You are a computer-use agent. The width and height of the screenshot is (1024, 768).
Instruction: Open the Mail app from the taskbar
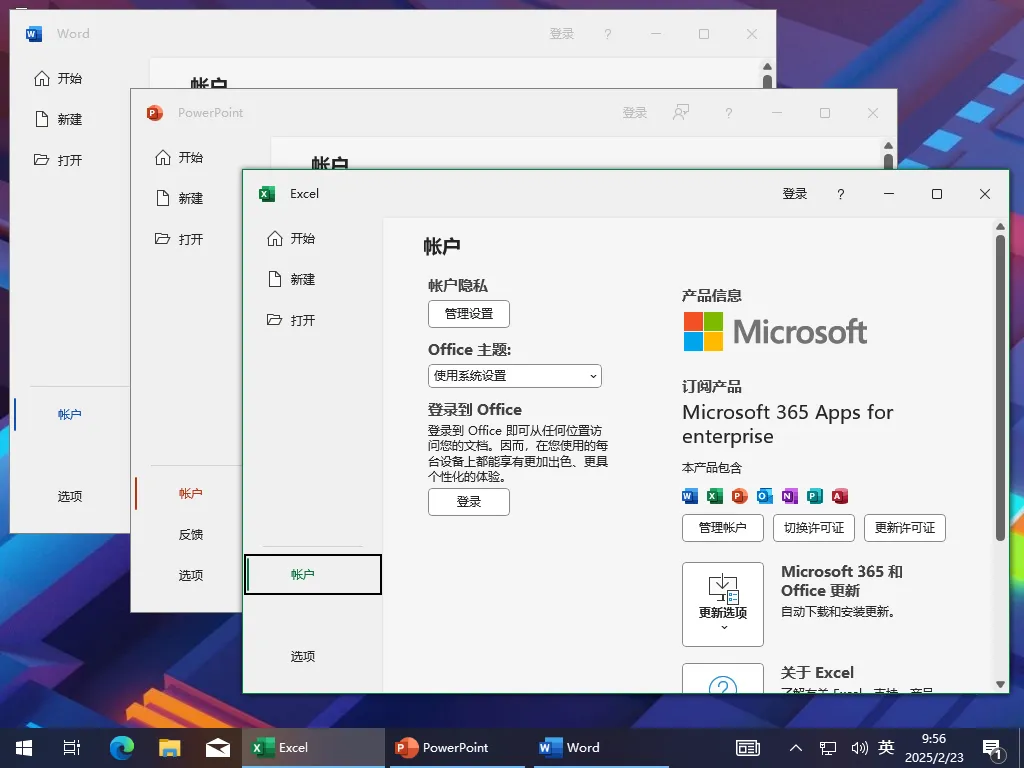(x=218, y=747)
